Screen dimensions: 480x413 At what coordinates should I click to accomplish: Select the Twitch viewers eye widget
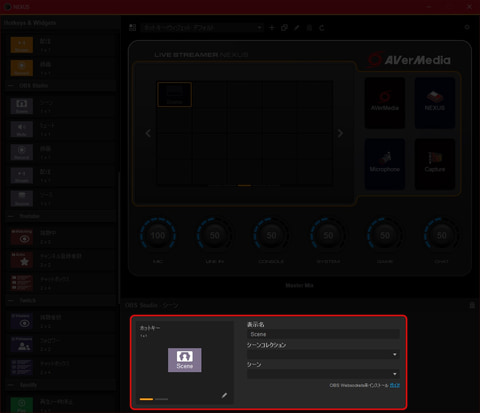coord(22,321)
